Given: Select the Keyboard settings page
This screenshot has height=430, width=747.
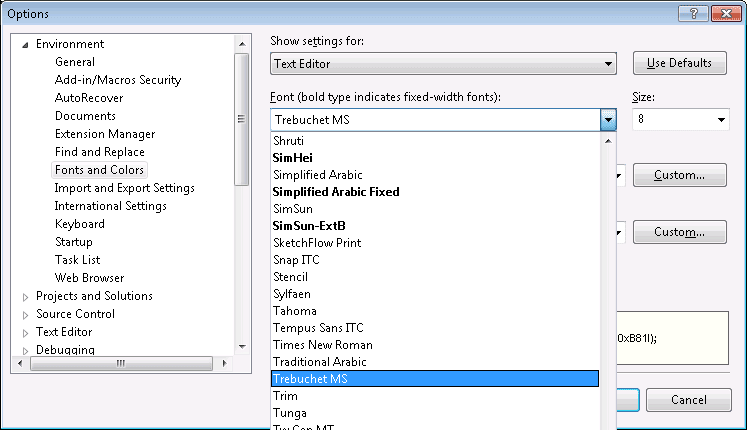Looking at the screenshot, I should [x=80, y=224].
